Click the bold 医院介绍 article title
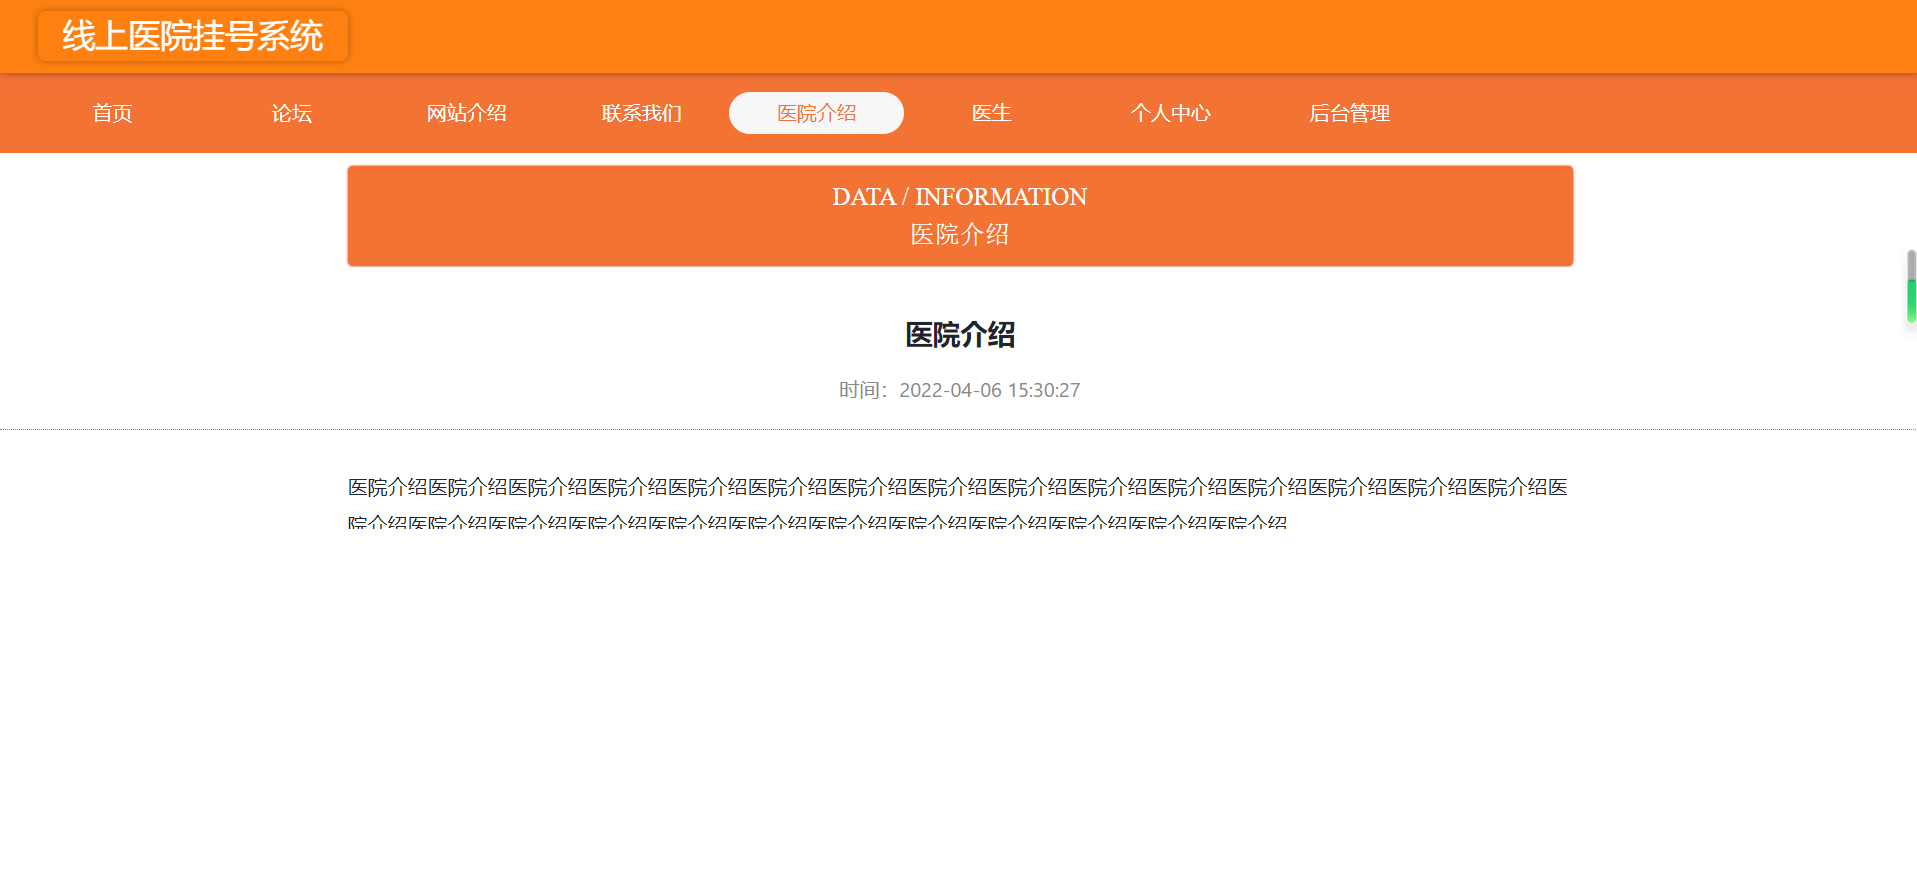Viewport: 1917px width, 876px height. coord(960,335)
